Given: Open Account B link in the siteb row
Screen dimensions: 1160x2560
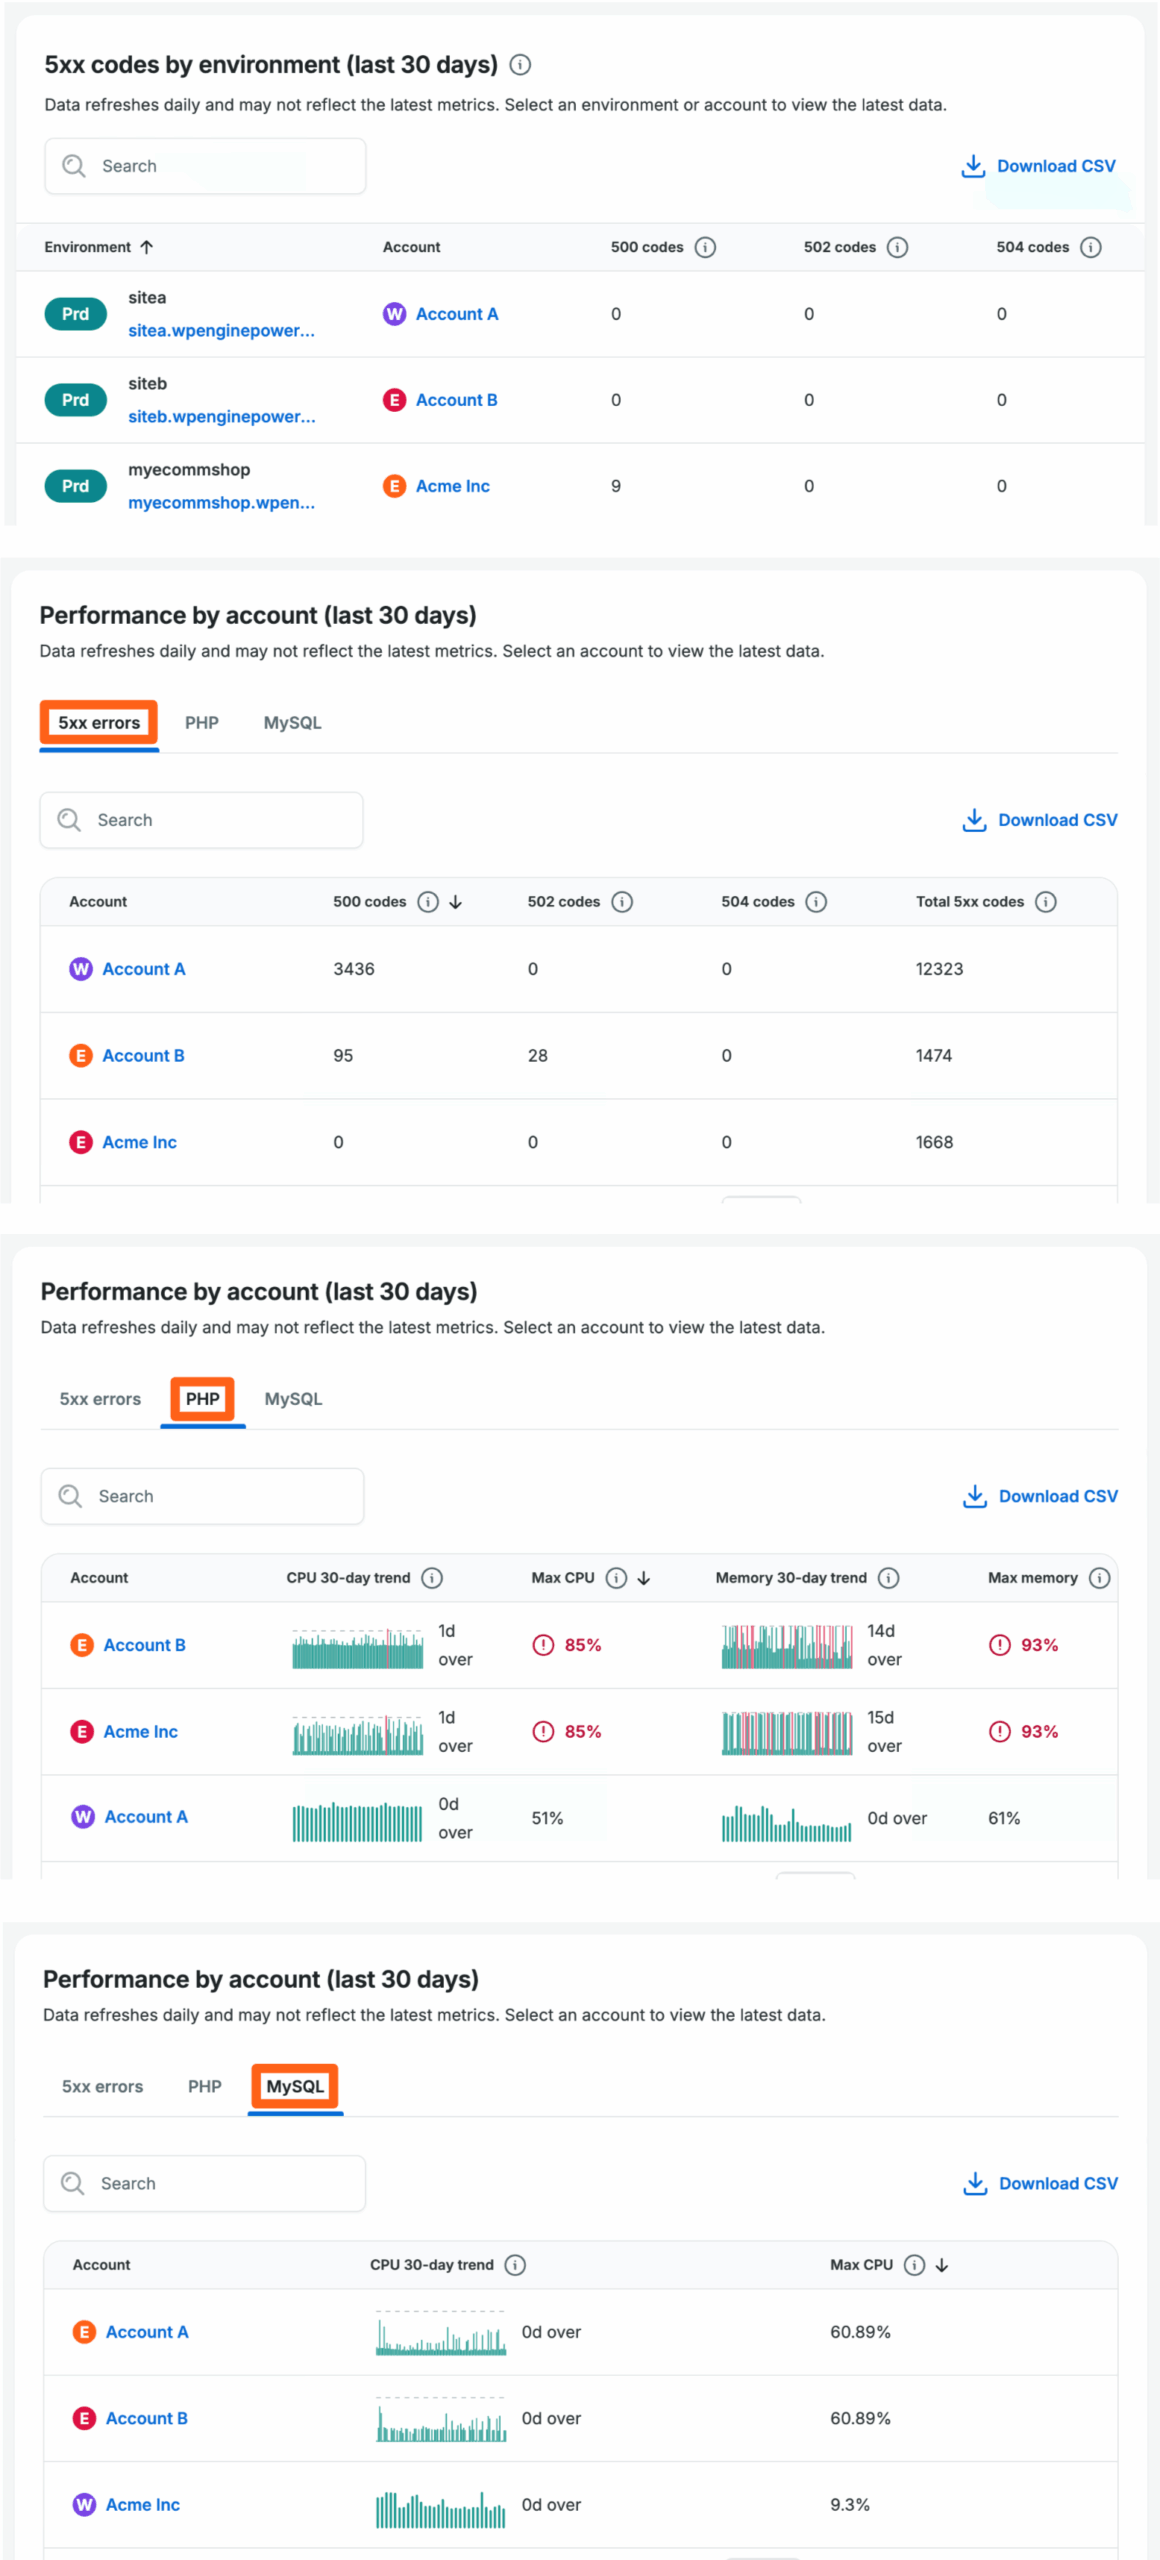Looking at the screenshot, I should [x=456, y=400].
